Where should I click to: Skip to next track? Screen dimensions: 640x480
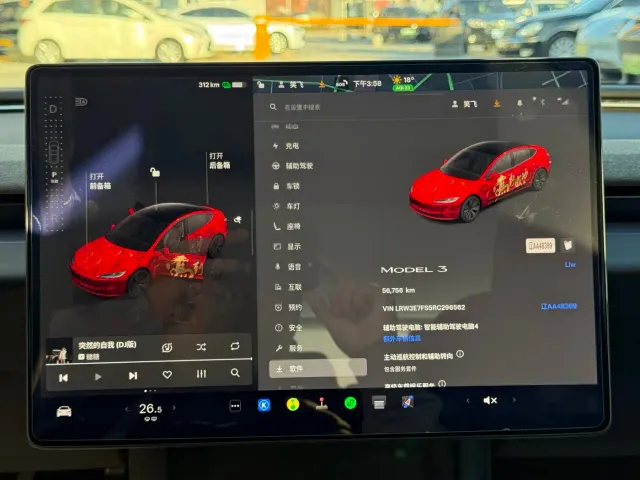(133, 376)
